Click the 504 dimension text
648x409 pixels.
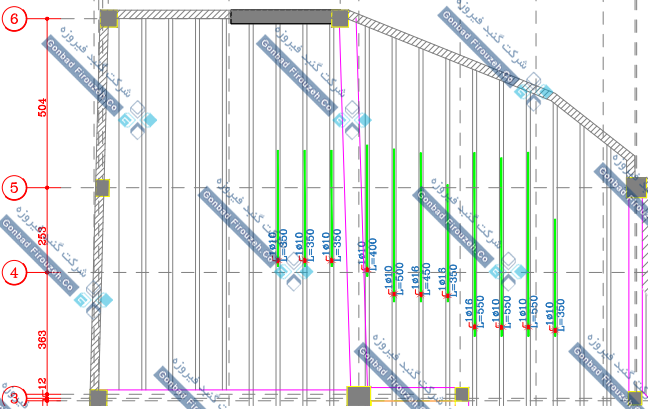(43, 108)
